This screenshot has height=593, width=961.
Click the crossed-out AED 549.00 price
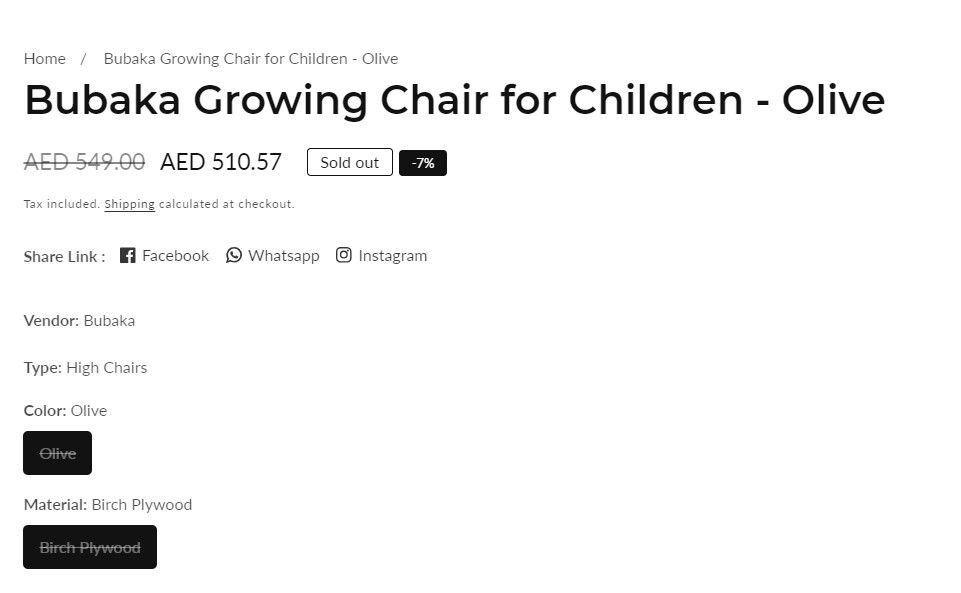[84, 161]
